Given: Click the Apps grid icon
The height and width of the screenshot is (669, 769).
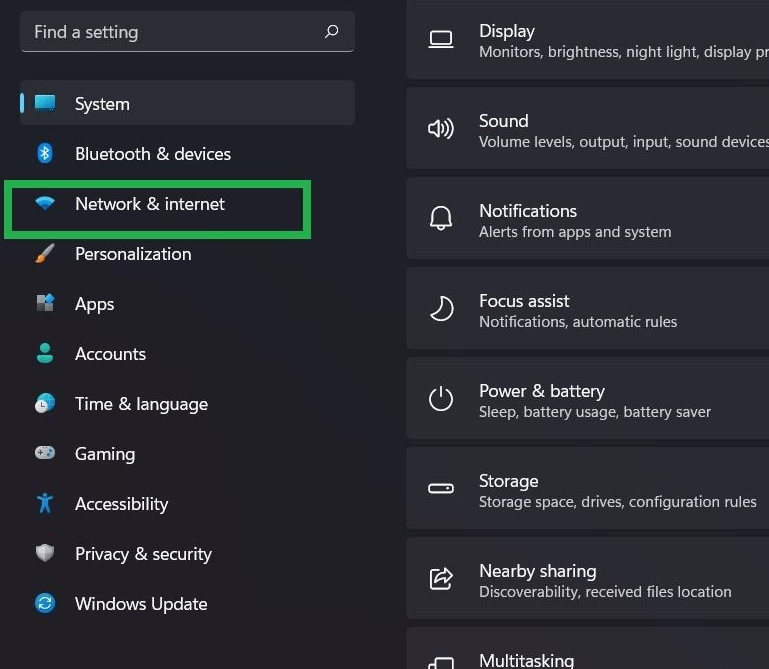Looking at the screenshot, I should tap(45, 304).
